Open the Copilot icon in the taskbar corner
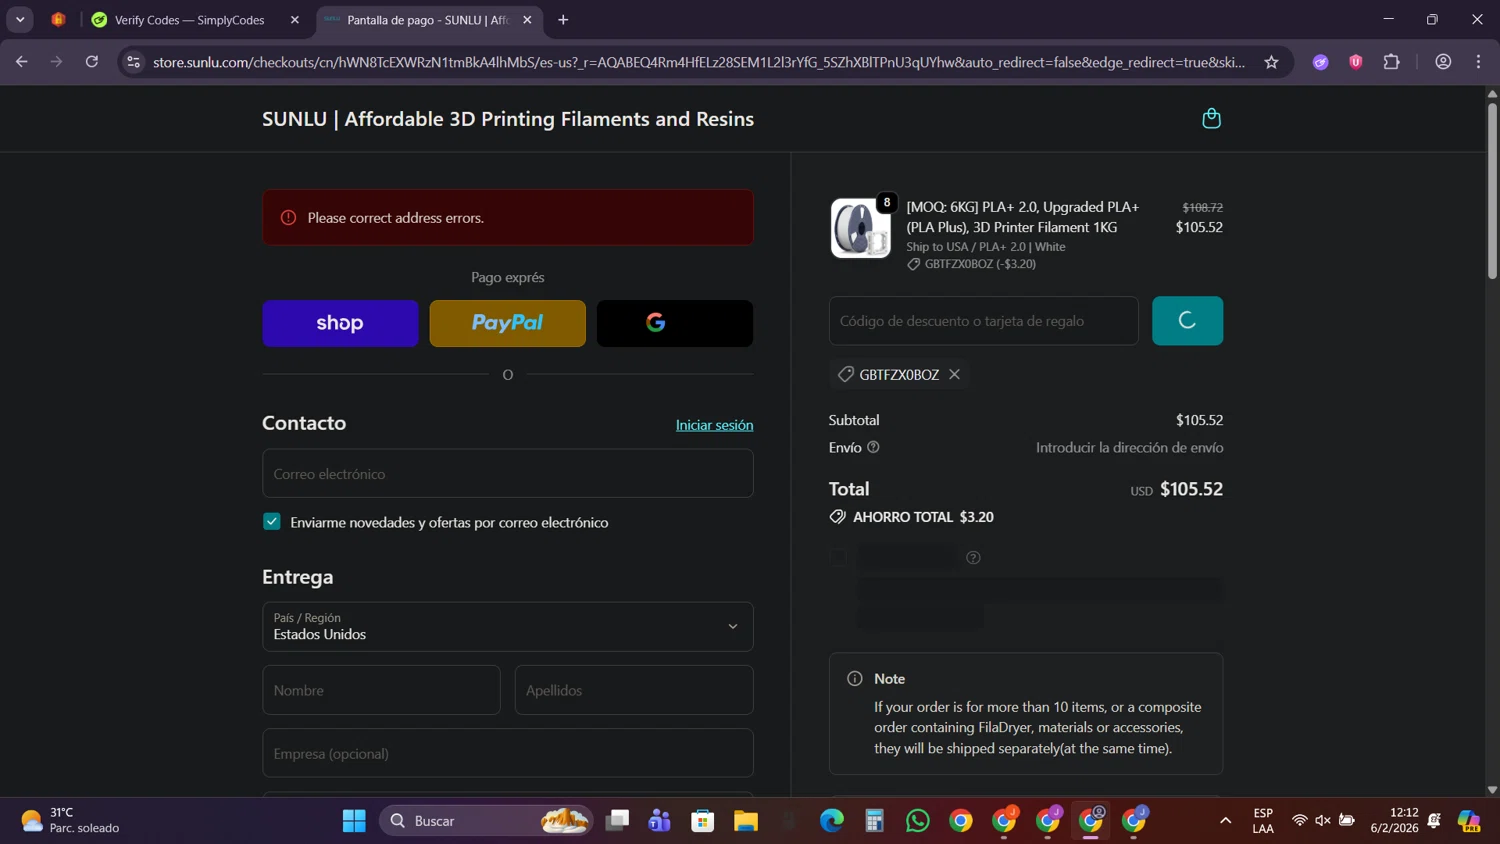This screenshot has height=844, width=1500. (1469, 821)
